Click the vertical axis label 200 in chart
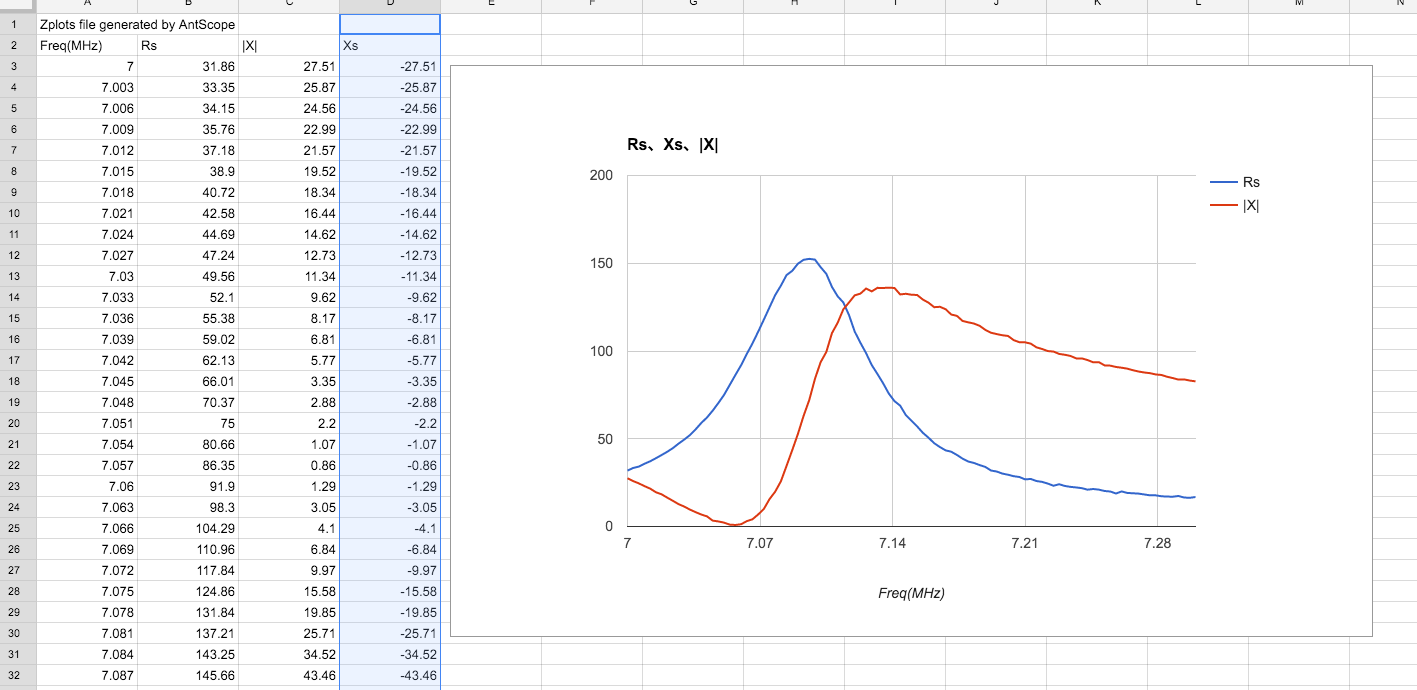 click(x=601, y=175)
